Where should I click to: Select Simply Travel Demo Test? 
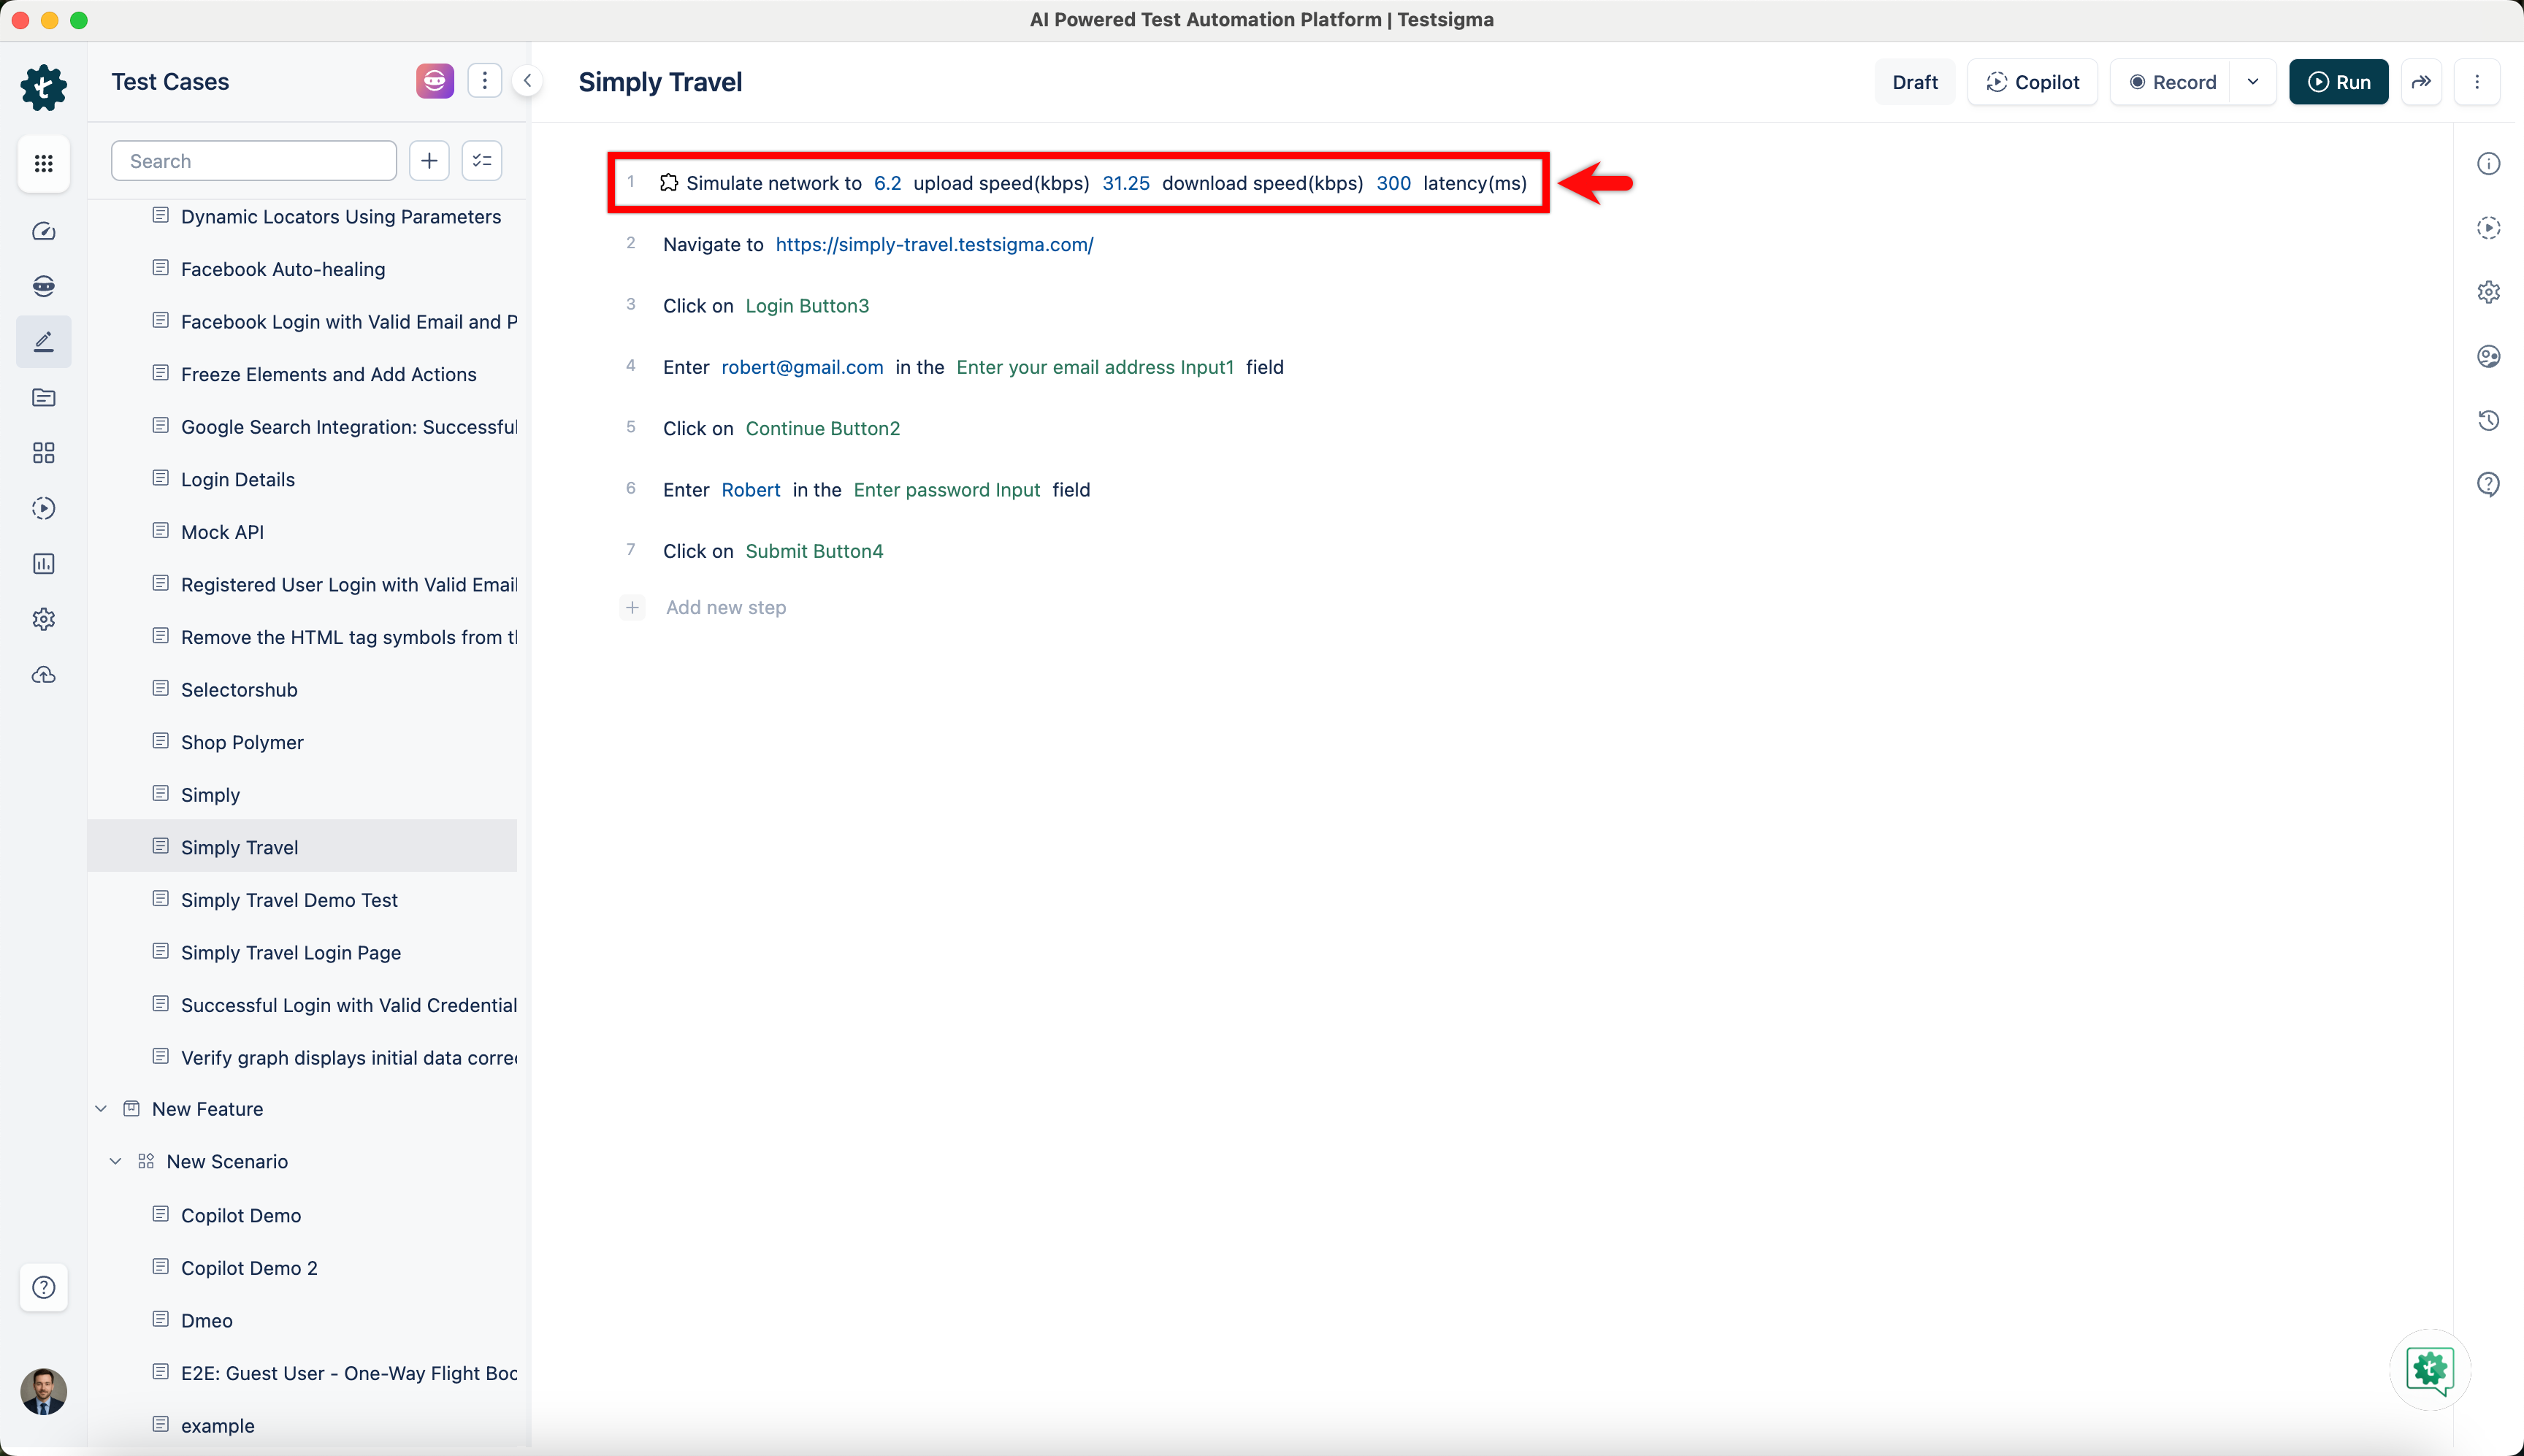[x=289, y=900]
